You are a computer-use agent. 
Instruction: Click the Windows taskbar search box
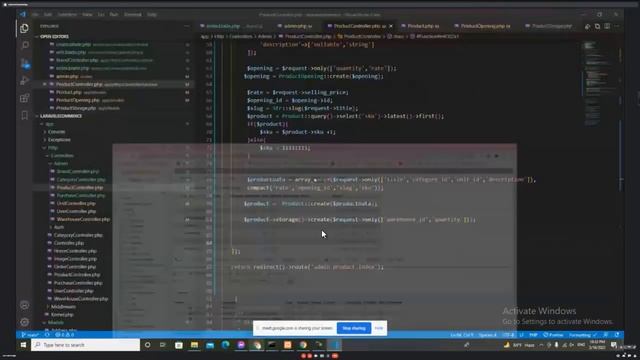click(x=85, y=345)
